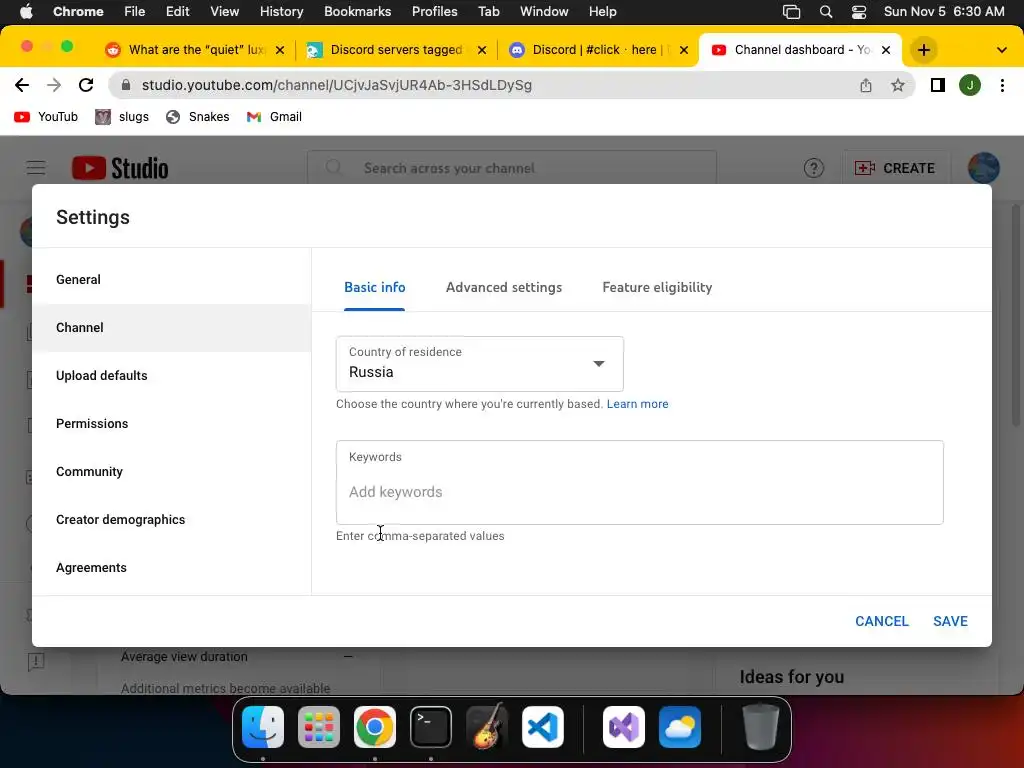Close the Discord #click here tab
Screen dimensions: 1024x768
(x=684, y=50)
